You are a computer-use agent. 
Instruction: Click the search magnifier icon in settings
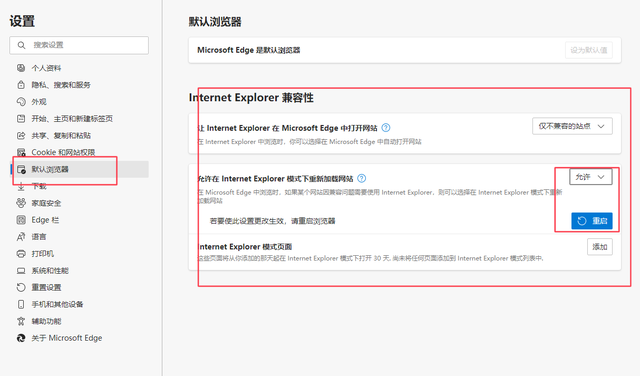click(x=21, y=45)
